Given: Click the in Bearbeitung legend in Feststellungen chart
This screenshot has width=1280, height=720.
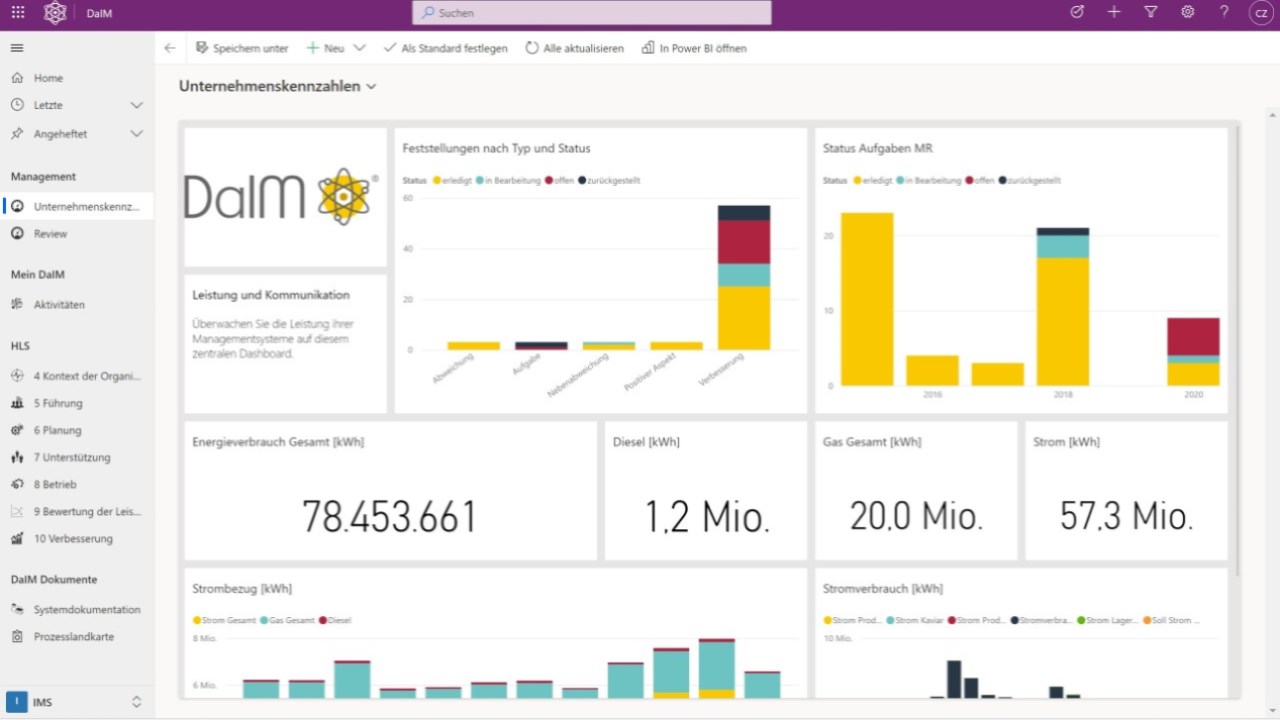Looking at the screenshot, I should point(508,181).
